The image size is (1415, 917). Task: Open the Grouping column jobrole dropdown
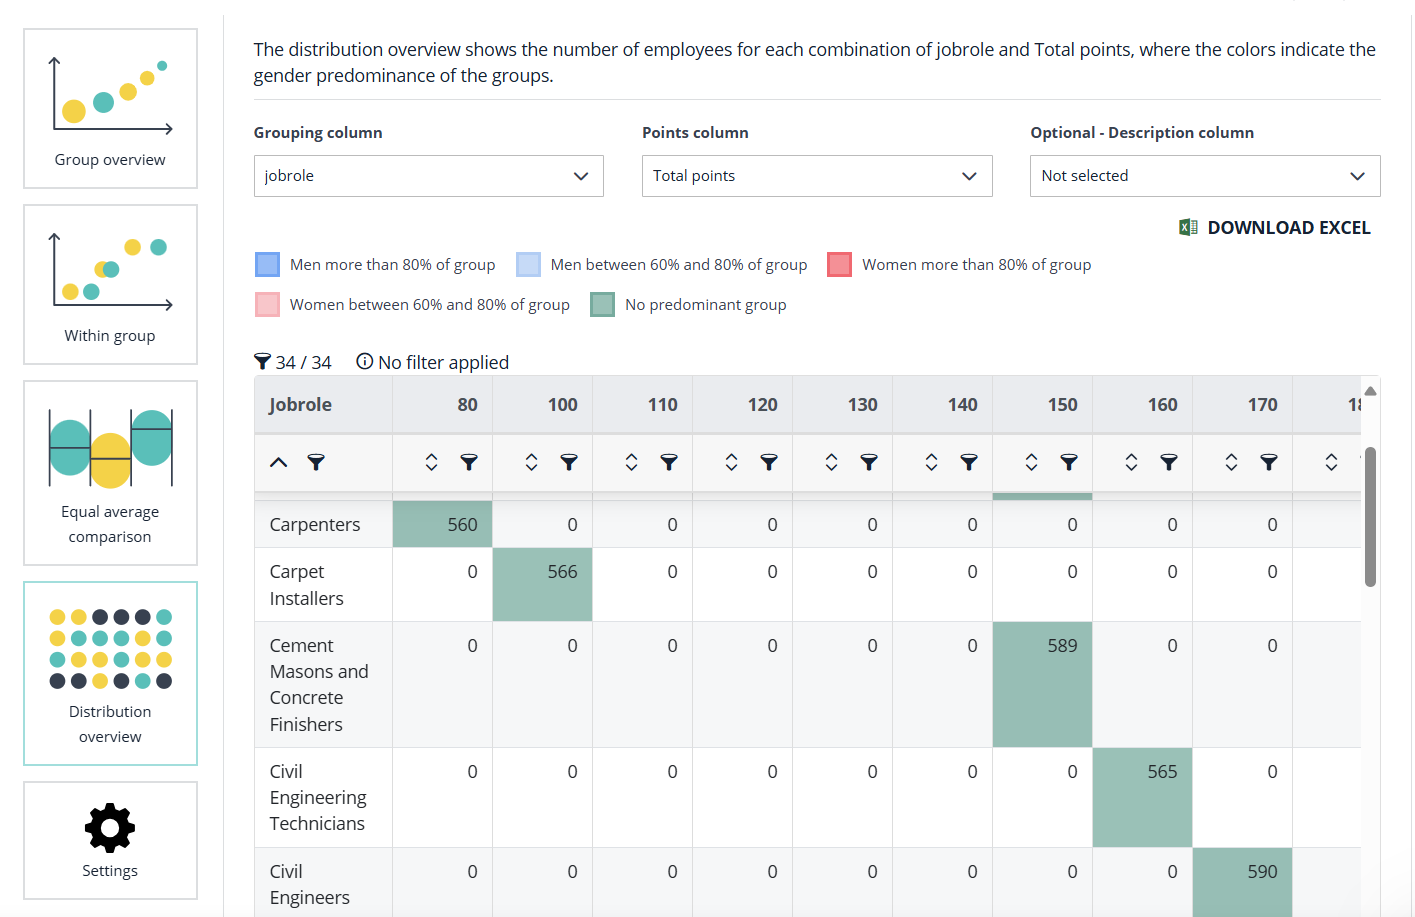[428, 176]
